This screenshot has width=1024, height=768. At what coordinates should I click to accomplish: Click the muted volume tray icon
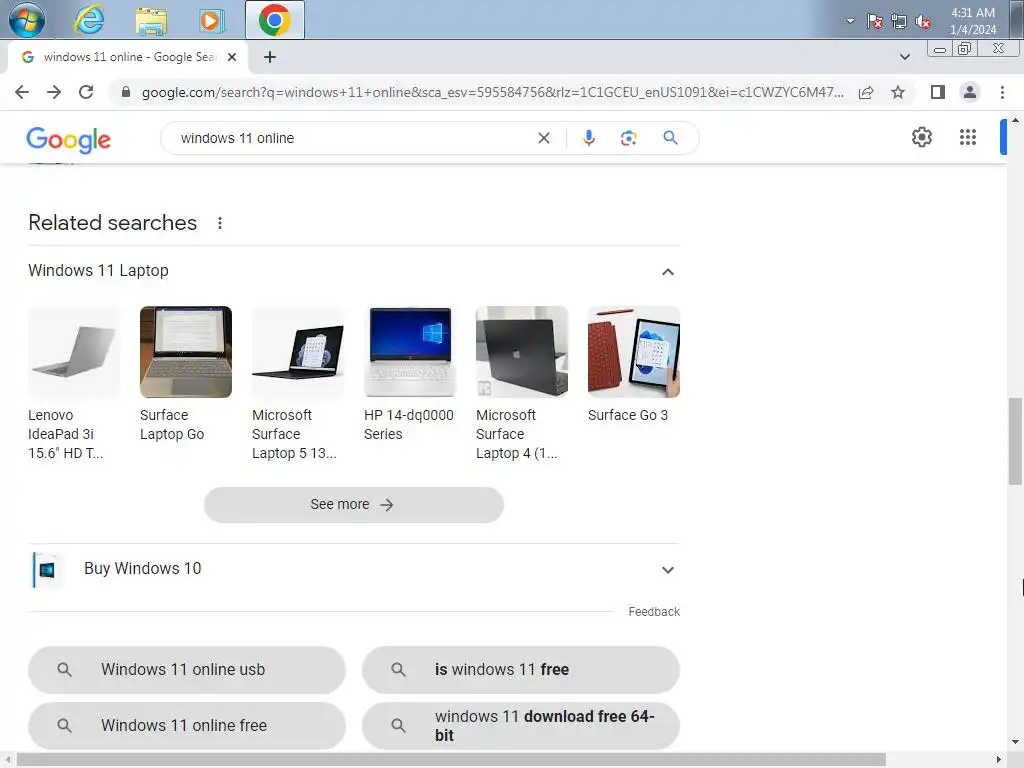(x=923, y=21)
